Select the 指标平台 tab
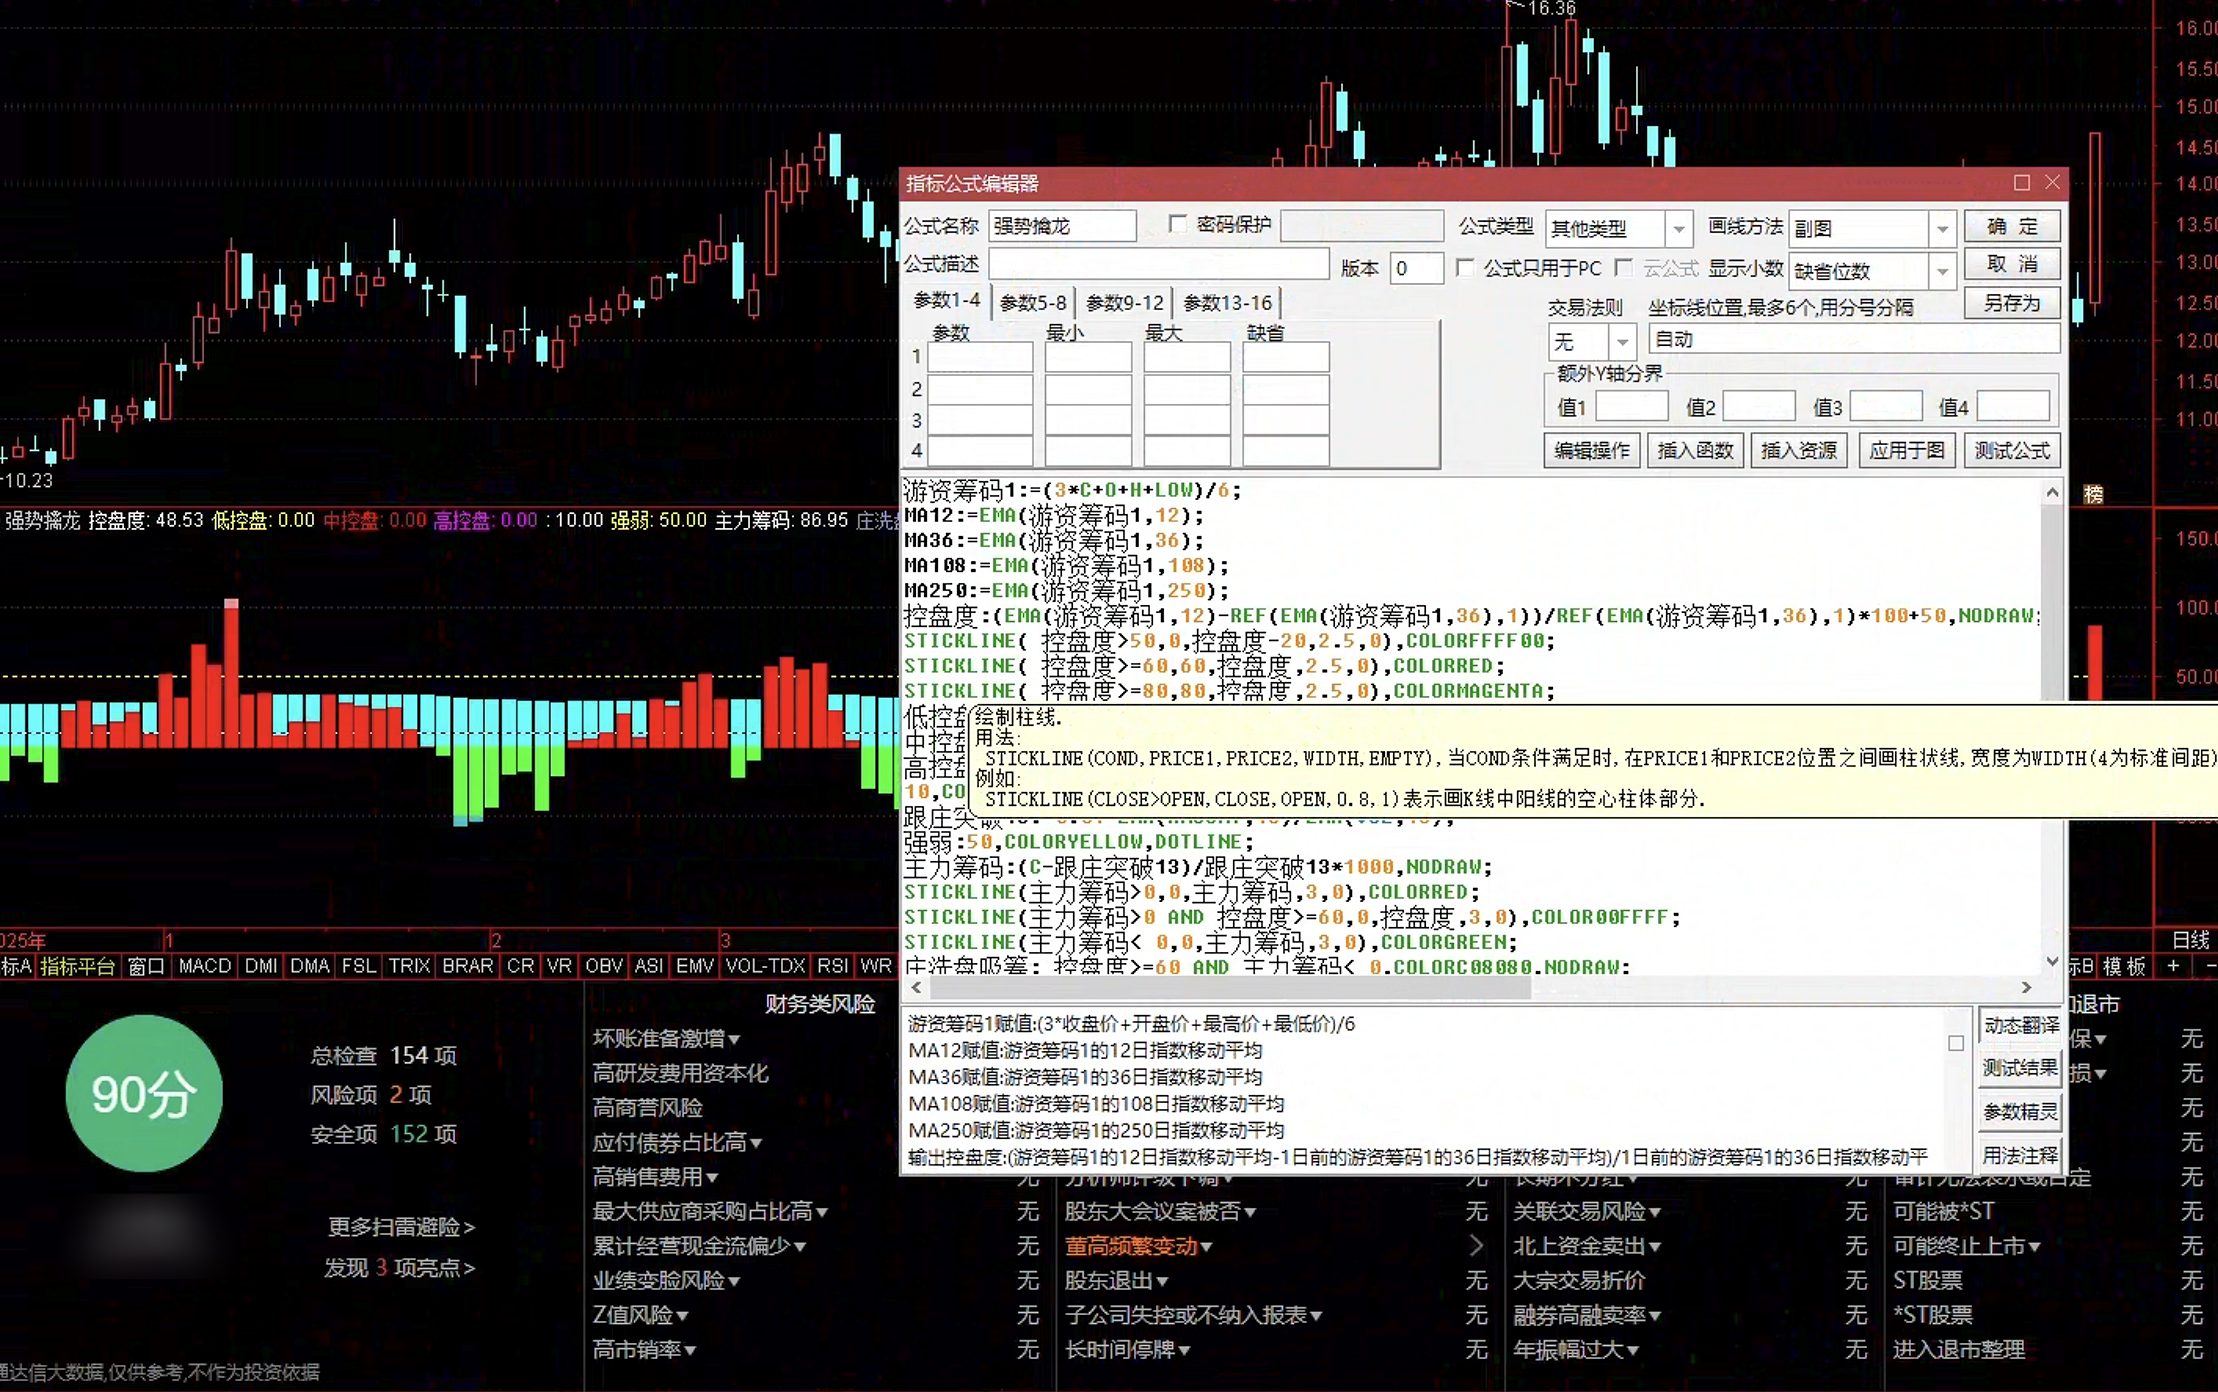This screenshot has height=1392, width=2218. tap(78, 966)
